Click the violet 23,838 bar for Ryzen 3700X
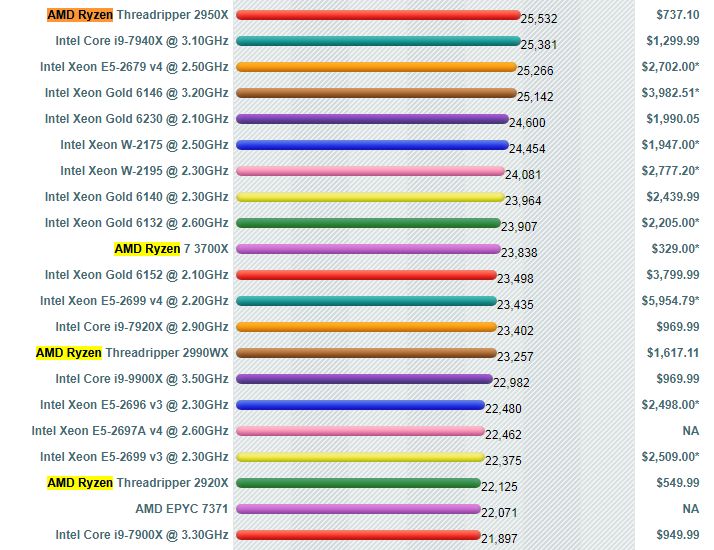 tap(368, 249)
